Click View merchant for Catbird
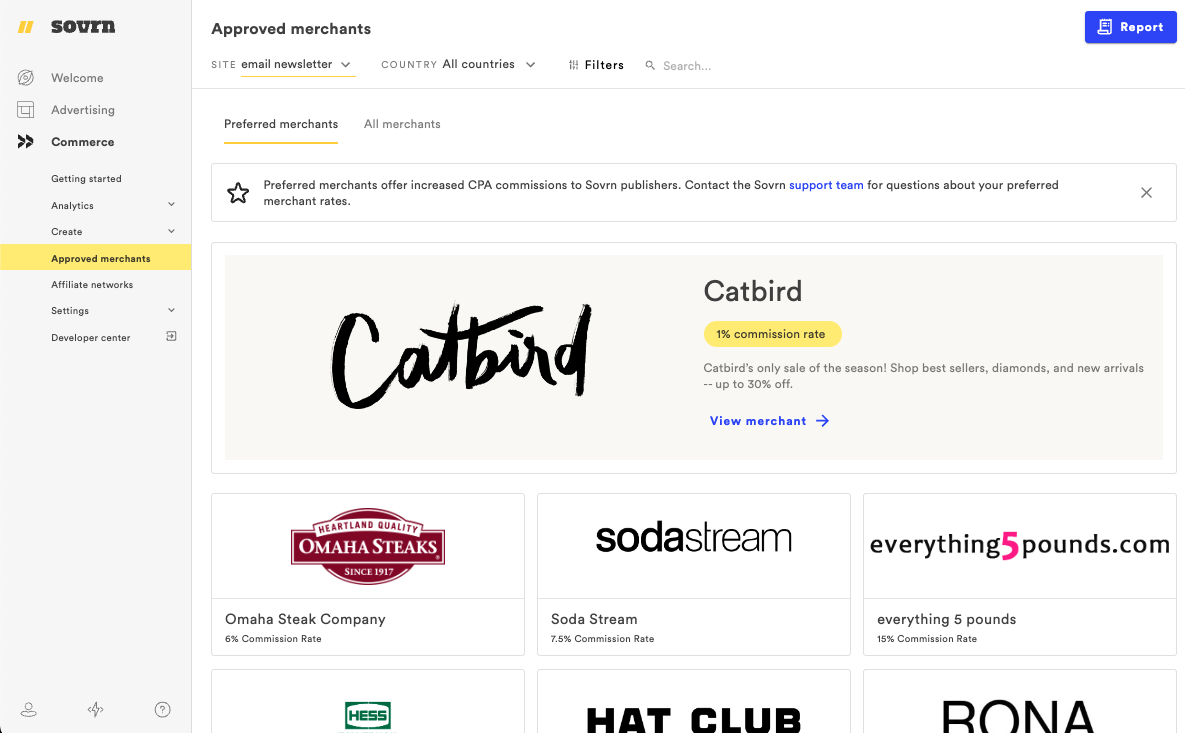 [758, 420]
